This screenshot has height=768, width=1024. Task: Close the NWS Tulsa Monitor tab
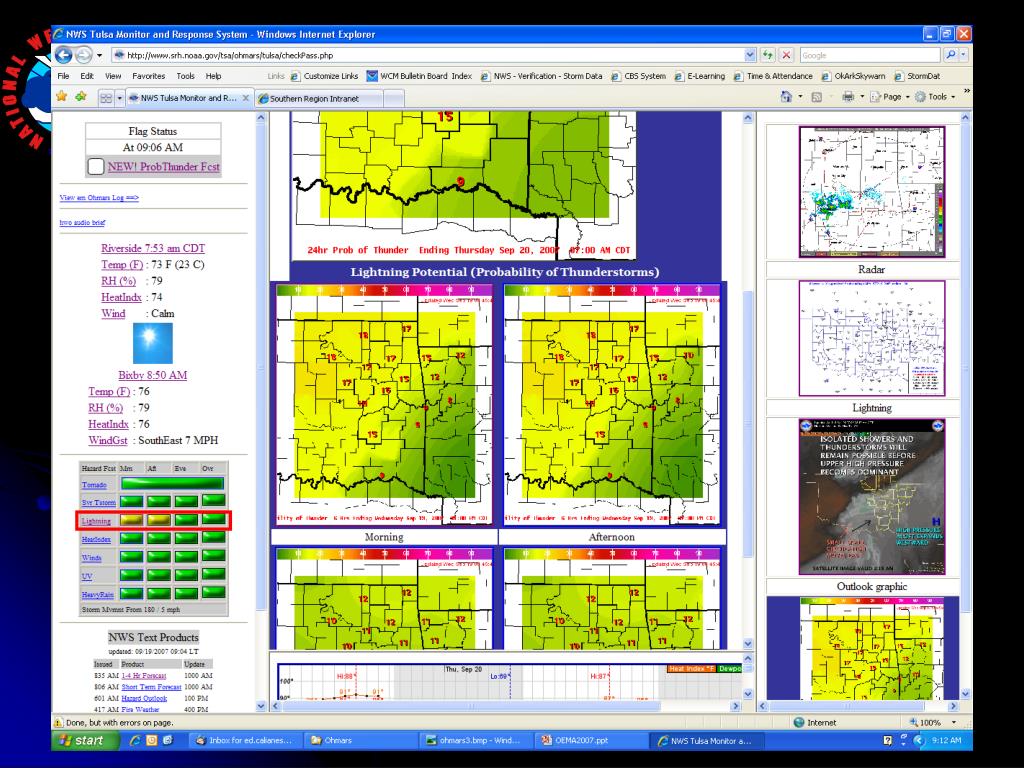(x=246, y=98)
